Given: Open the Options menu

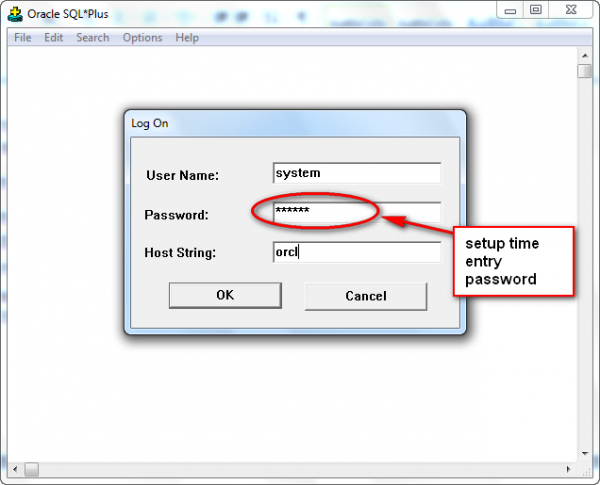Looking at the screenshot, I should coord(142,38).
